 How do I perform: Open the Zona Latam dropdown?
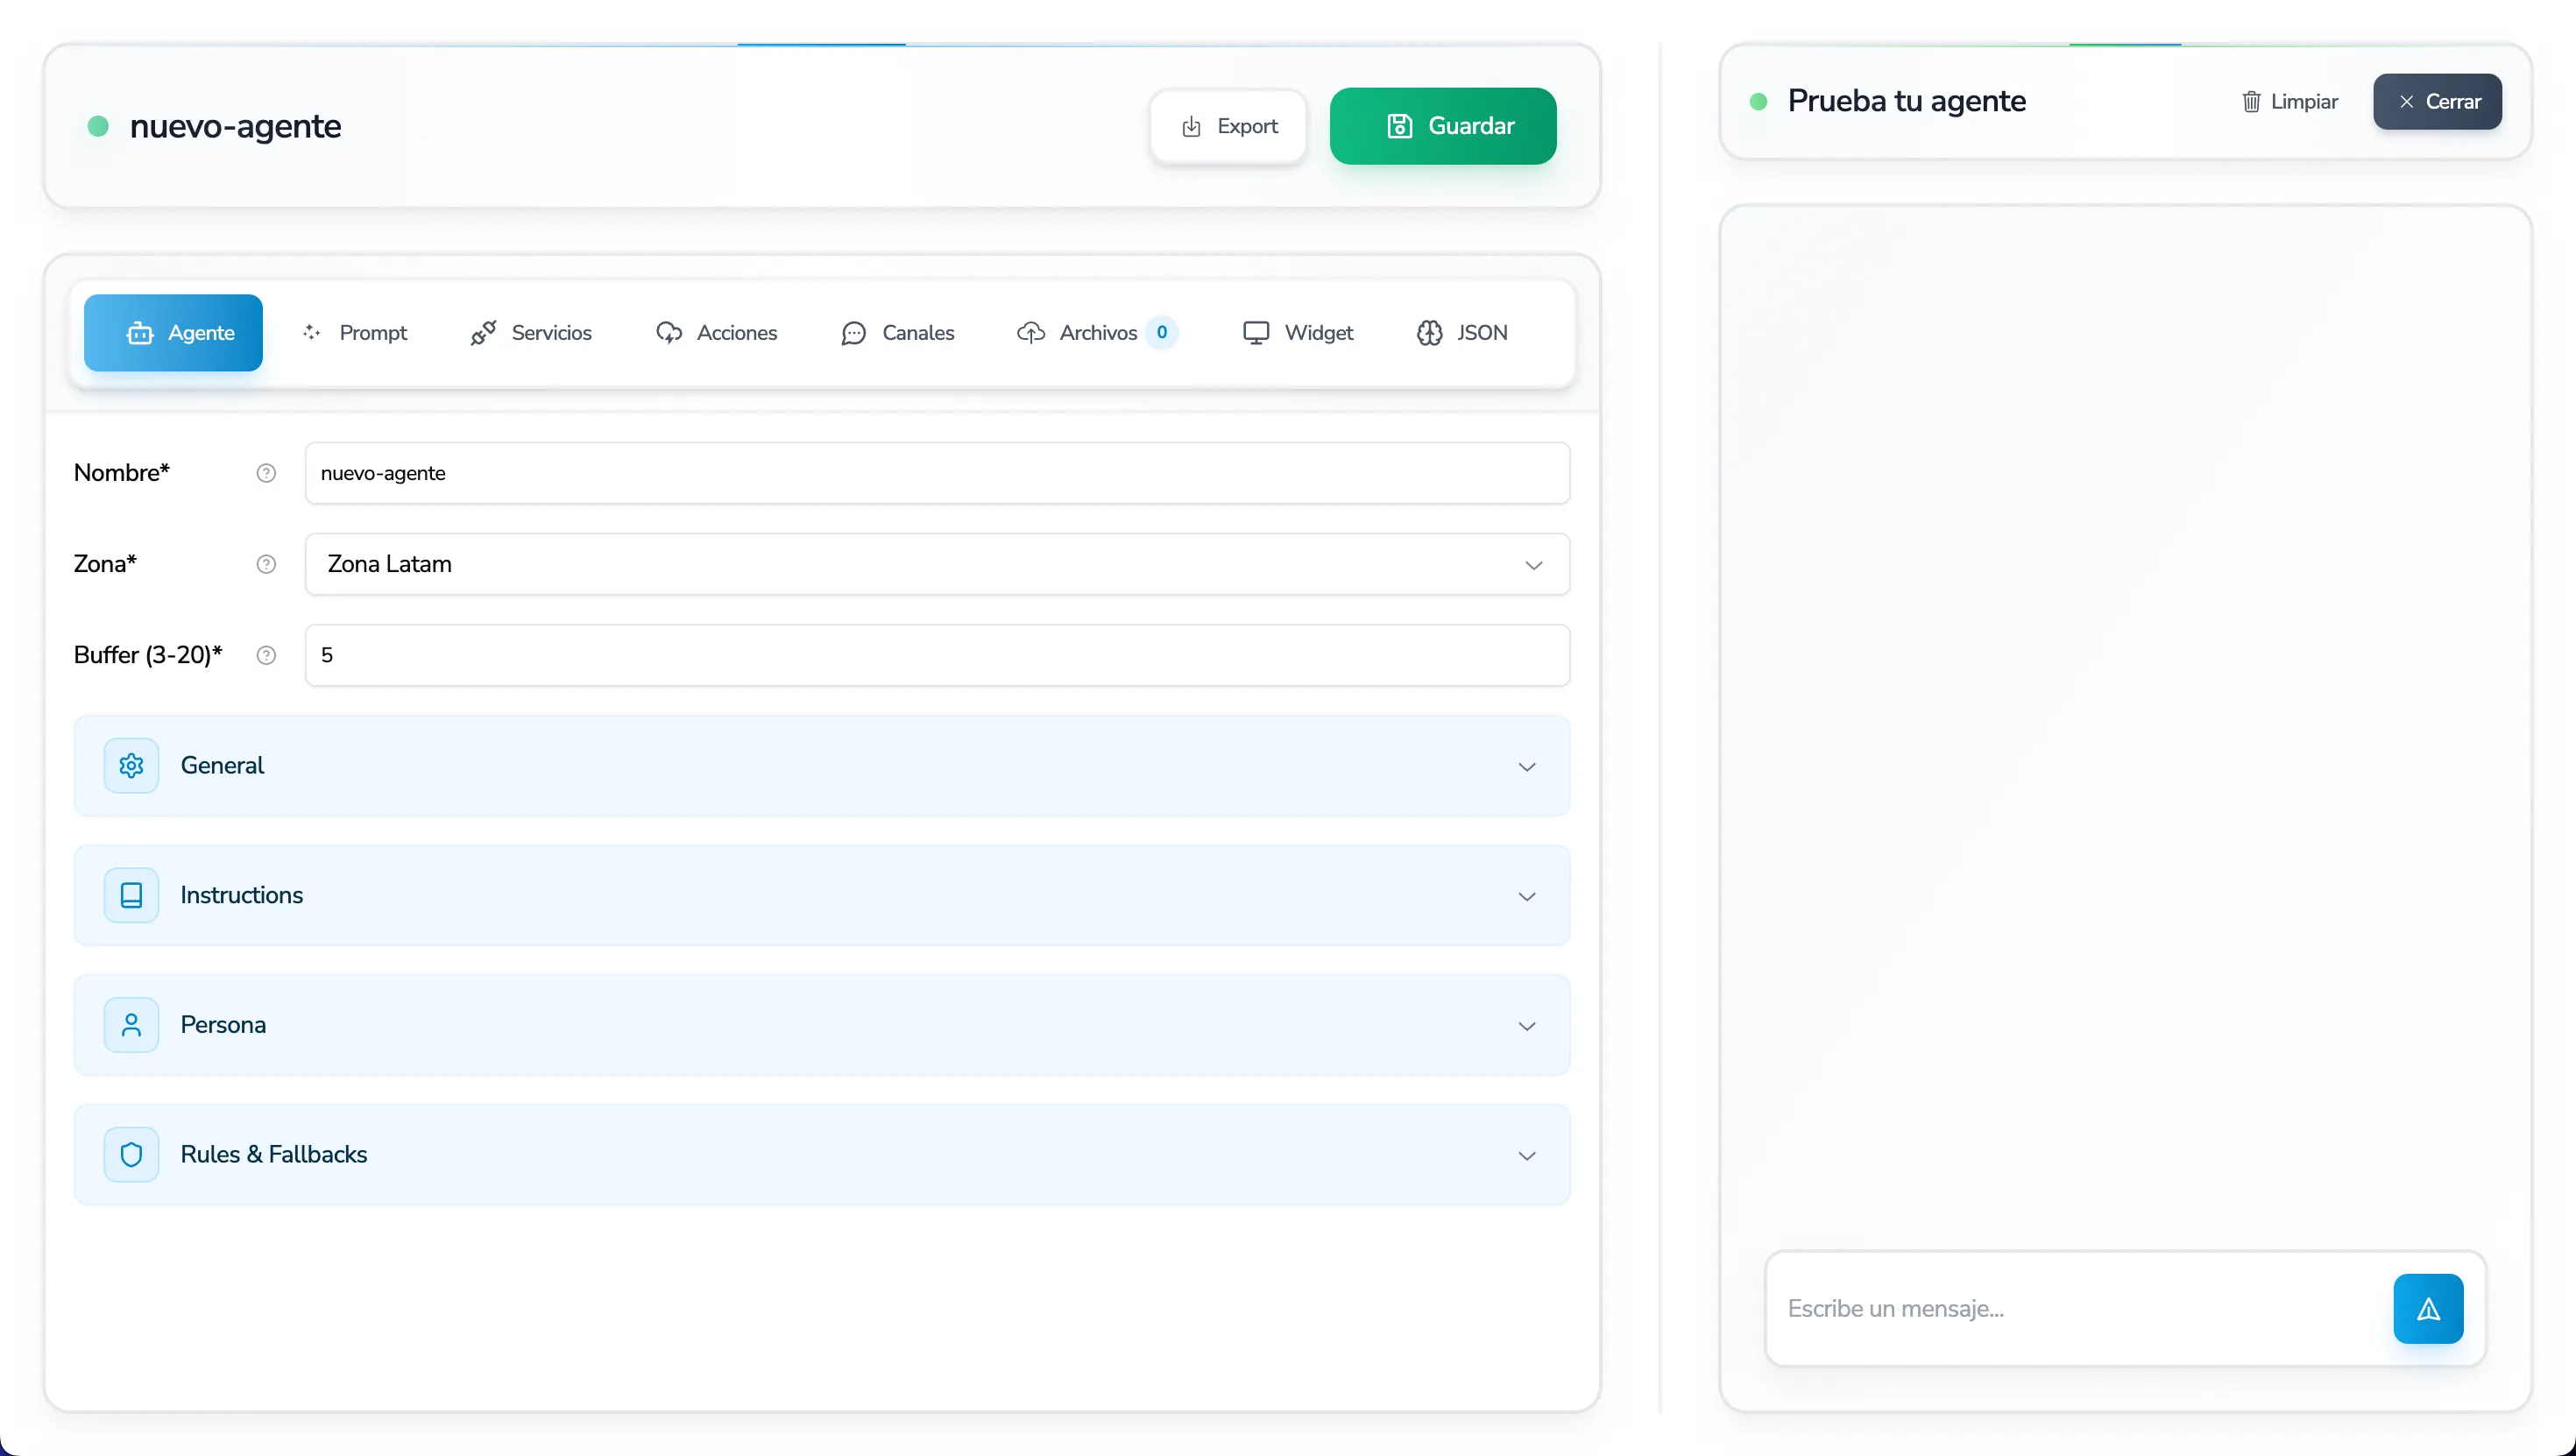(x=936, y=564)
